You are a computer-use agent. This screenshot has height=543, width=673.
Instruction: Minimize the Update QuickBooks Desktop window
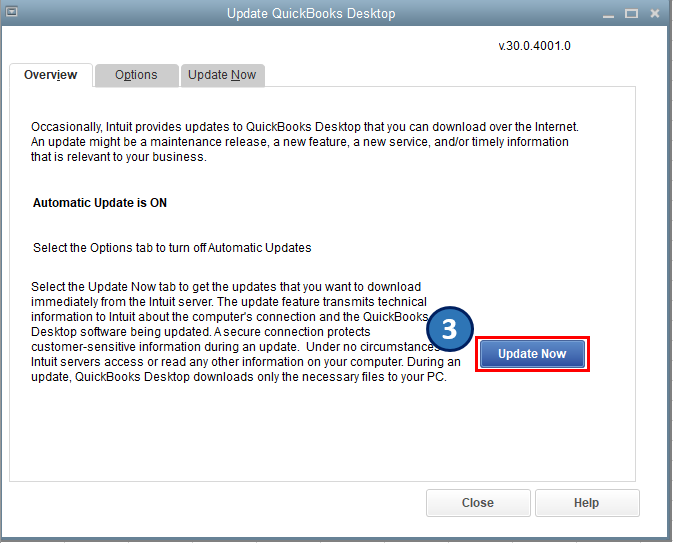(x=608, y=14)
